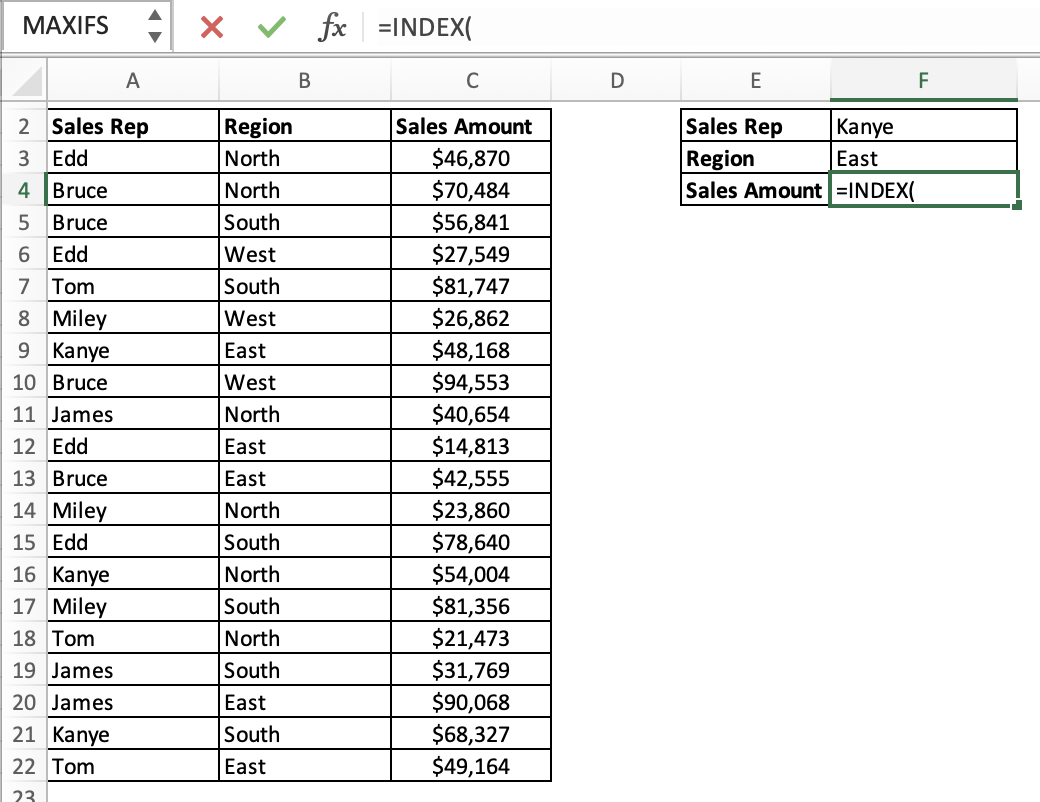Click Edd in row 15
1040x802 pixels.
coord(133,543)
